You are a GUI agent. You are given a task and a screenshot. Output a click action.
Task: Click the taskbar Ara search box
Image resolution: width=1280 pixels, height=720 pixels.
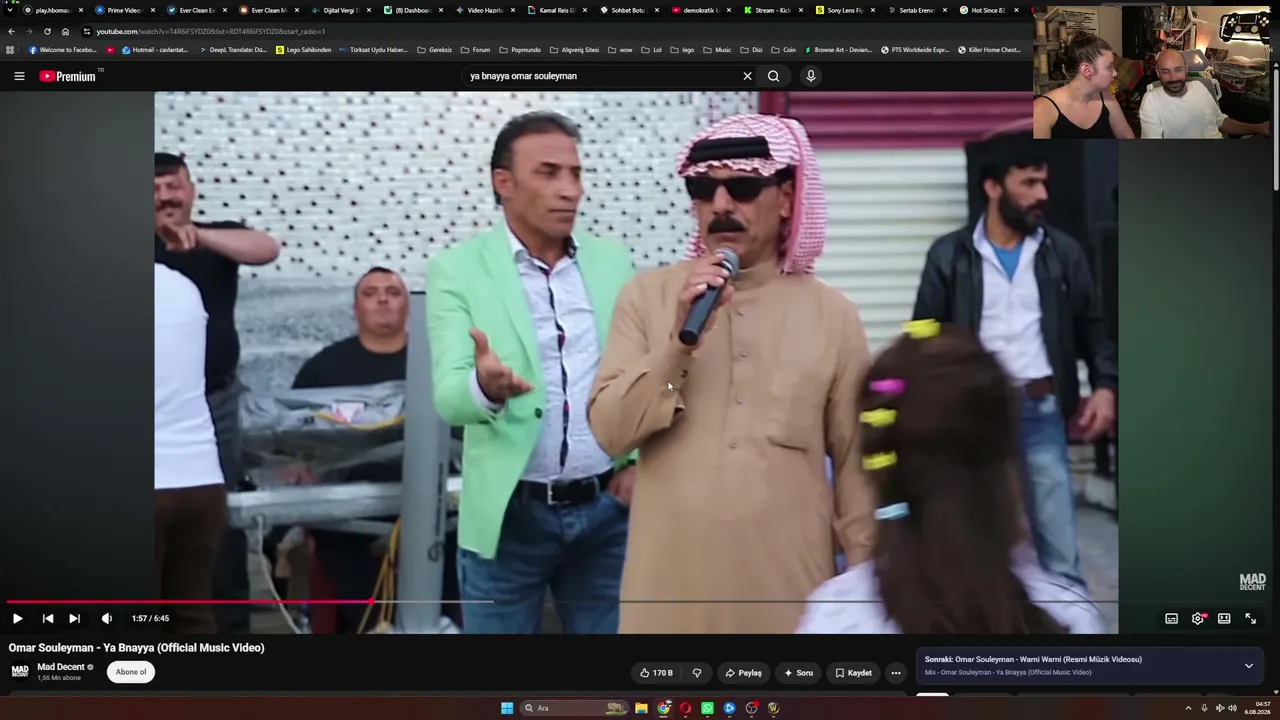pyautogui.click(x=574, y=708)
